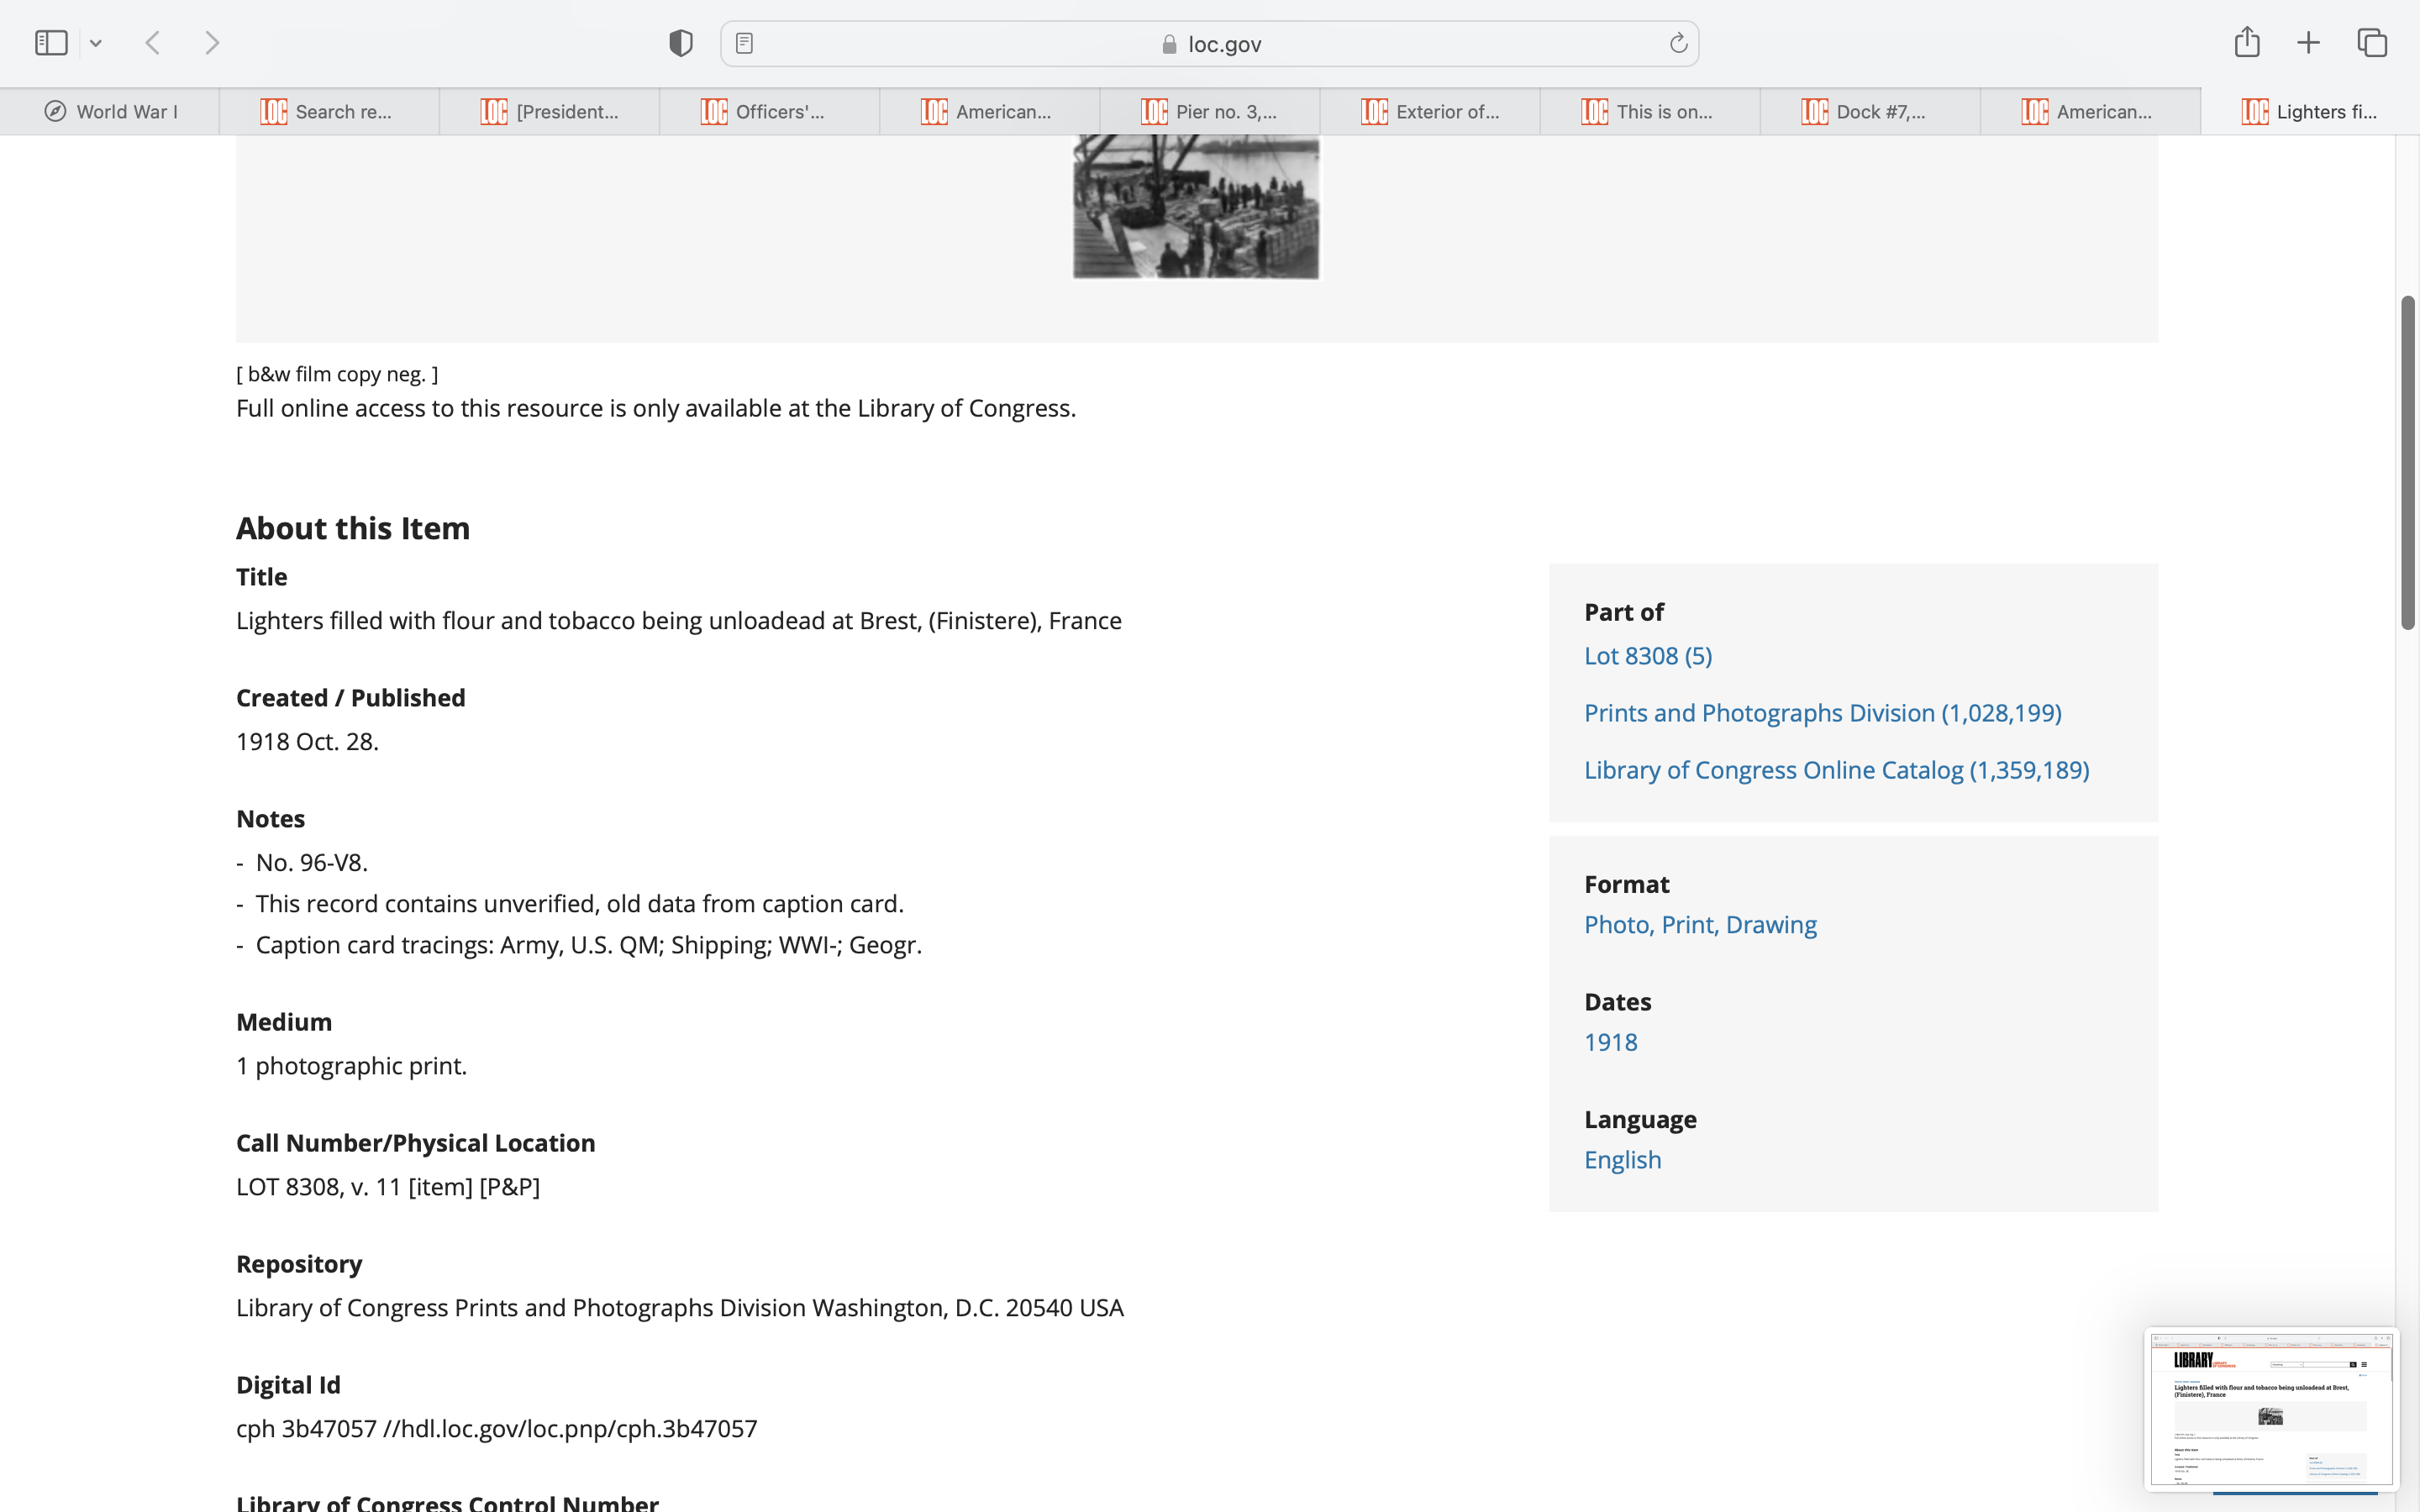
Task: Add a new tab with plus icon
Action: click(2308, 43)
